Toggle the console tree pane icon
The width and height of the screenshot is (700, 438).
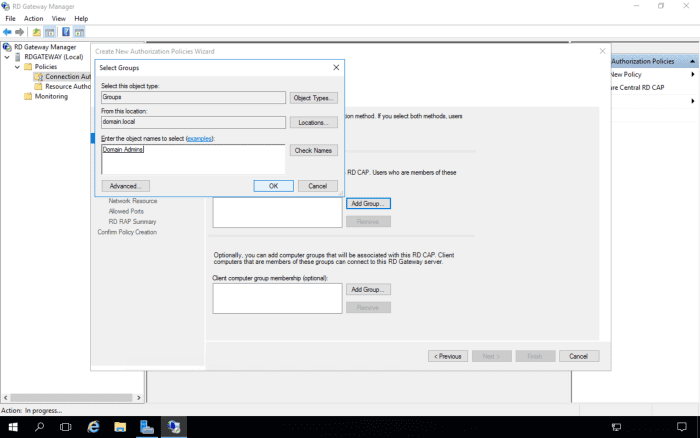pos(50,32)
